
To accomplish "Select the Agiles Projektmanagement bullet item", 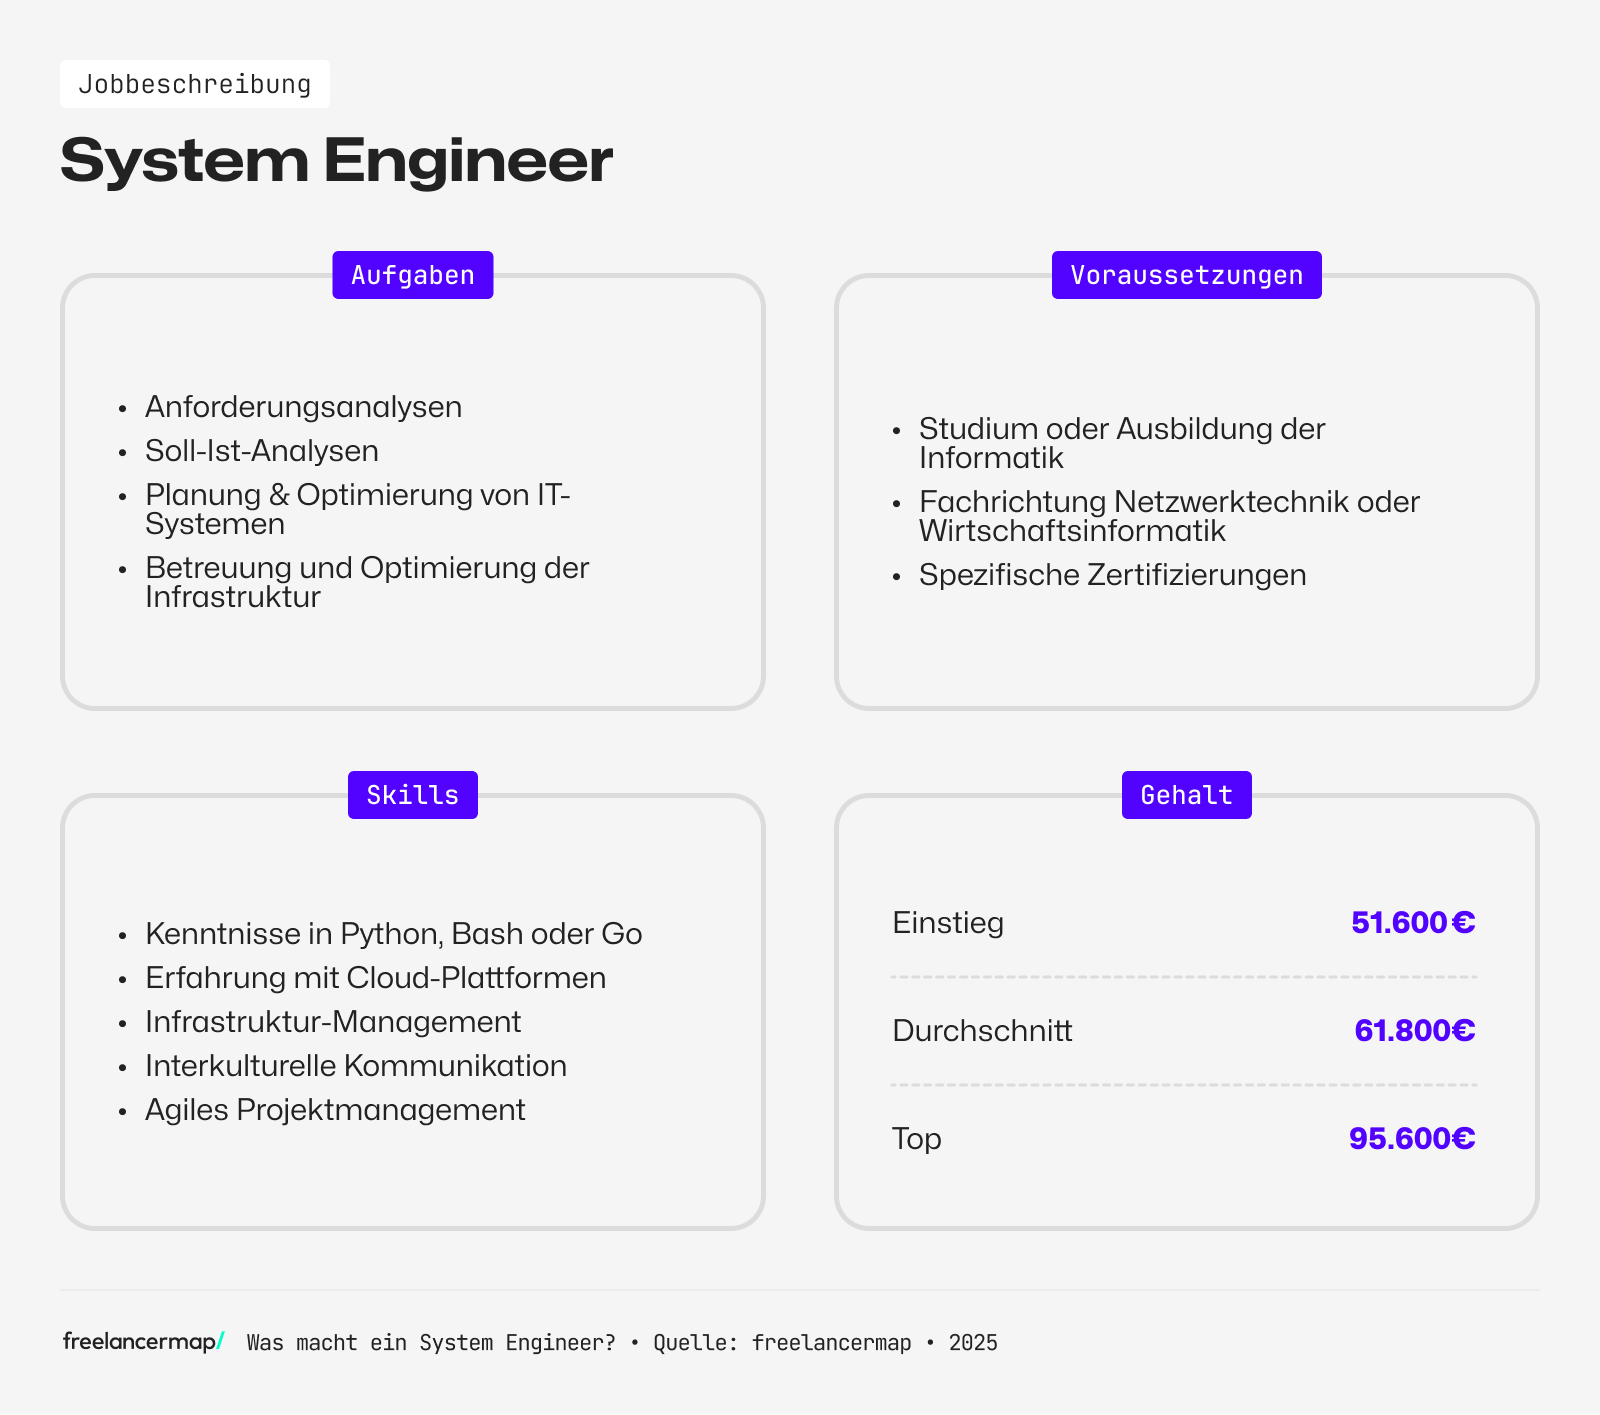I will coord(334,1109).
